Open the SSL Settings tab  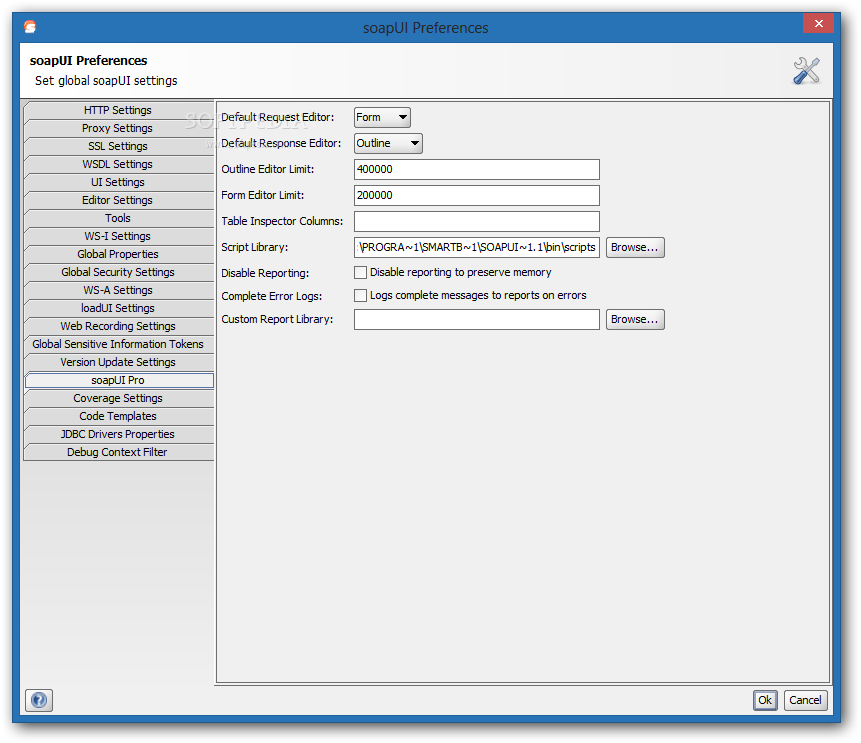click(118, 147)
